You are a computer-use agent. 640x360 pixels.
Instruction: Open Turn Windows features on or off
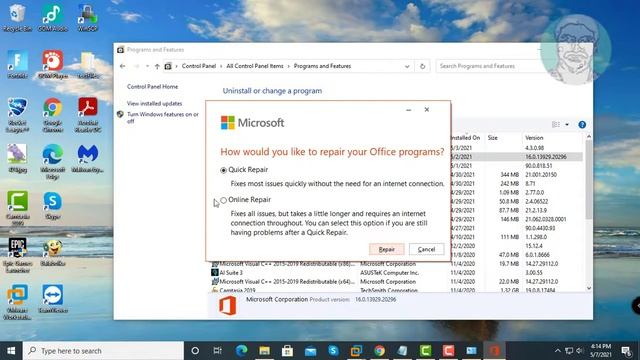[163, 118]
